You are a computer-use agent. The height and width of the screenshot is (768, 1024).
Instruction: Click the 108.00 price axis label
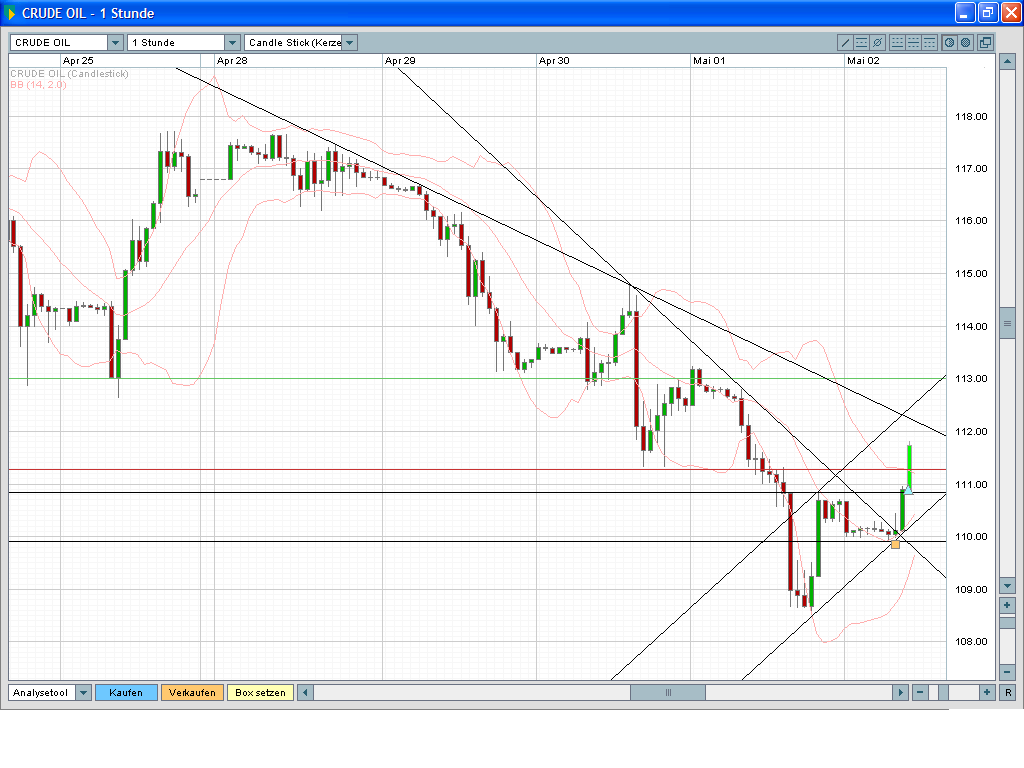971,642
